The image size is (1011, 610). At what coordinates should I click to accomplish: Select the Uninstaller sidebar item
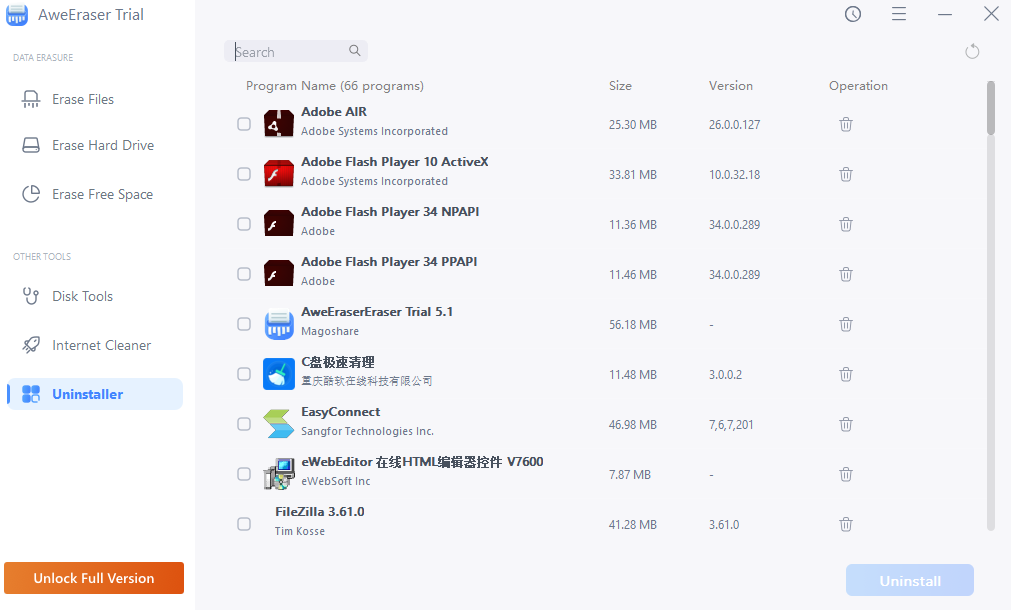pos(95,394)
